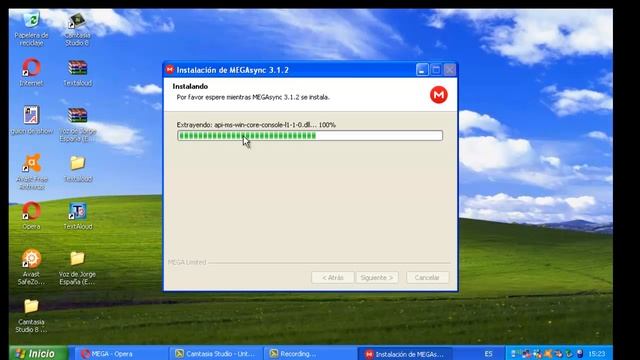Select the Avast Free Antivirus desktop shortcut
This screenshot has height=360, width=640.
tap(31, 163)
